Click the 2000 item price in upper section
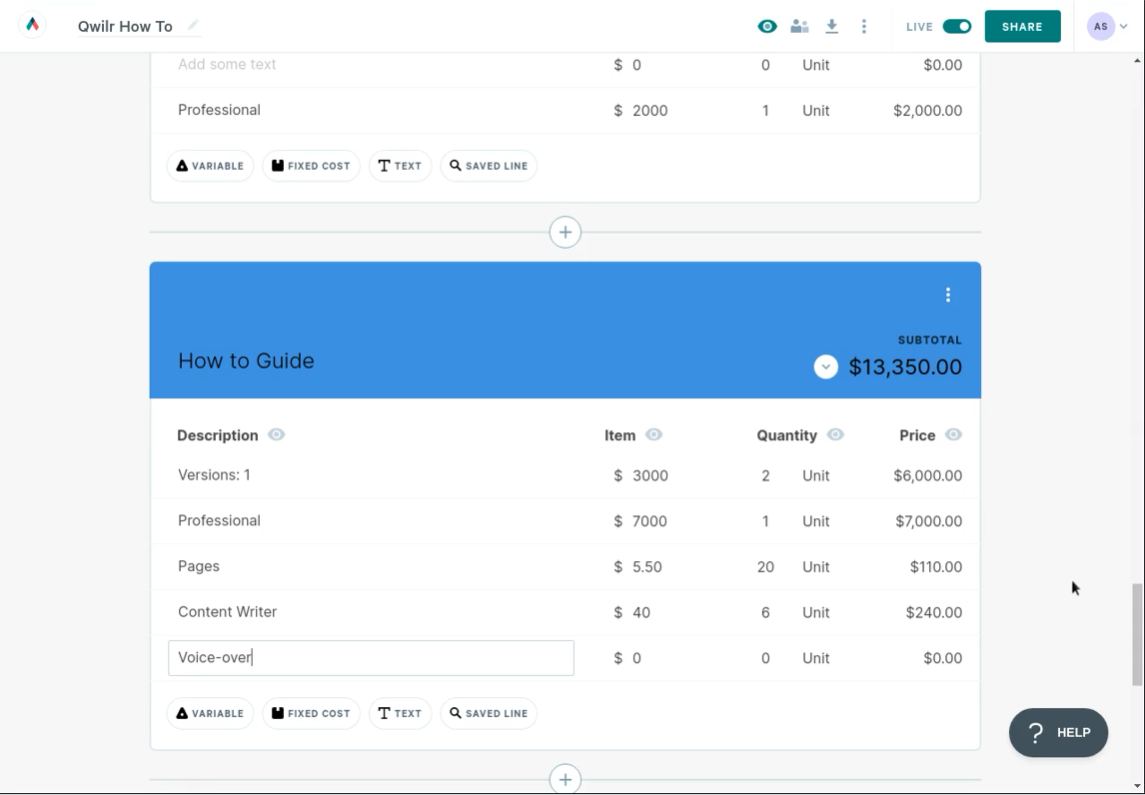 pos(650,111)
